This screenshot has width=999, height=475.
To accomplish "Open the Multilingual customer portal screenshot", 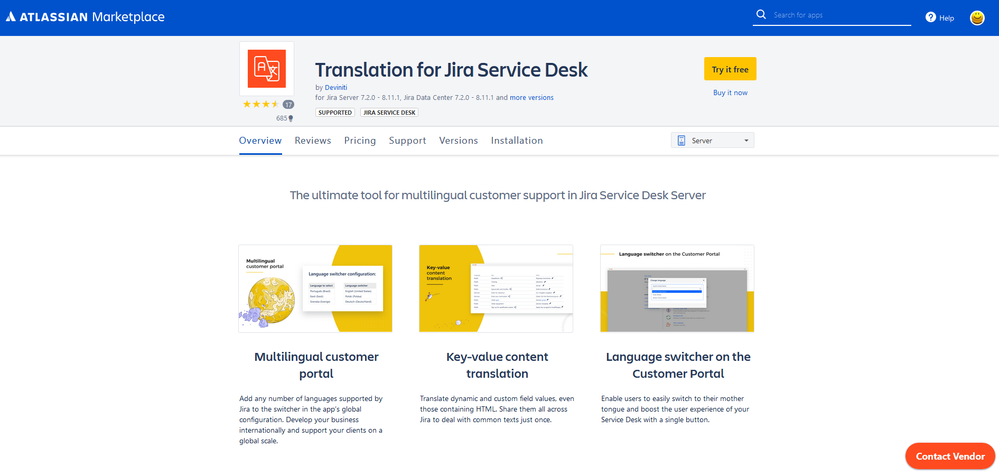I will [315, 288].
